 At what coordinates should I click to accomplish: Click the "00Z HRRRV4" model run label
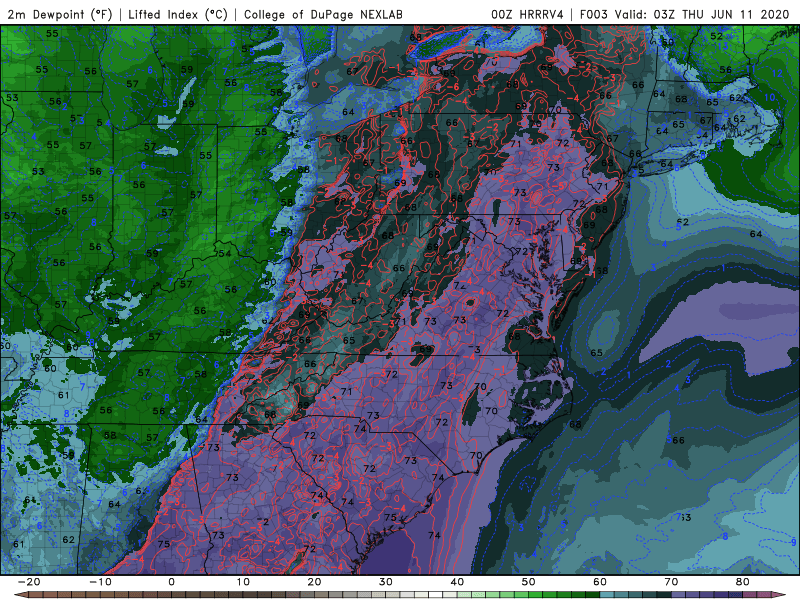point(527,14)
